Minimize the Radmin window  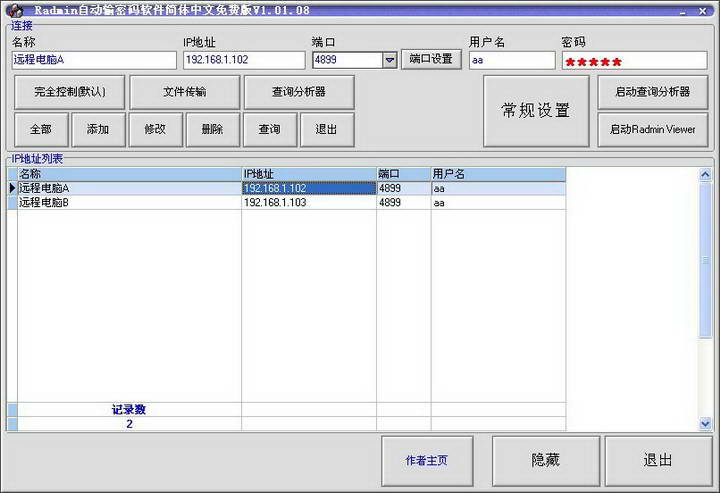click(683, 11)
